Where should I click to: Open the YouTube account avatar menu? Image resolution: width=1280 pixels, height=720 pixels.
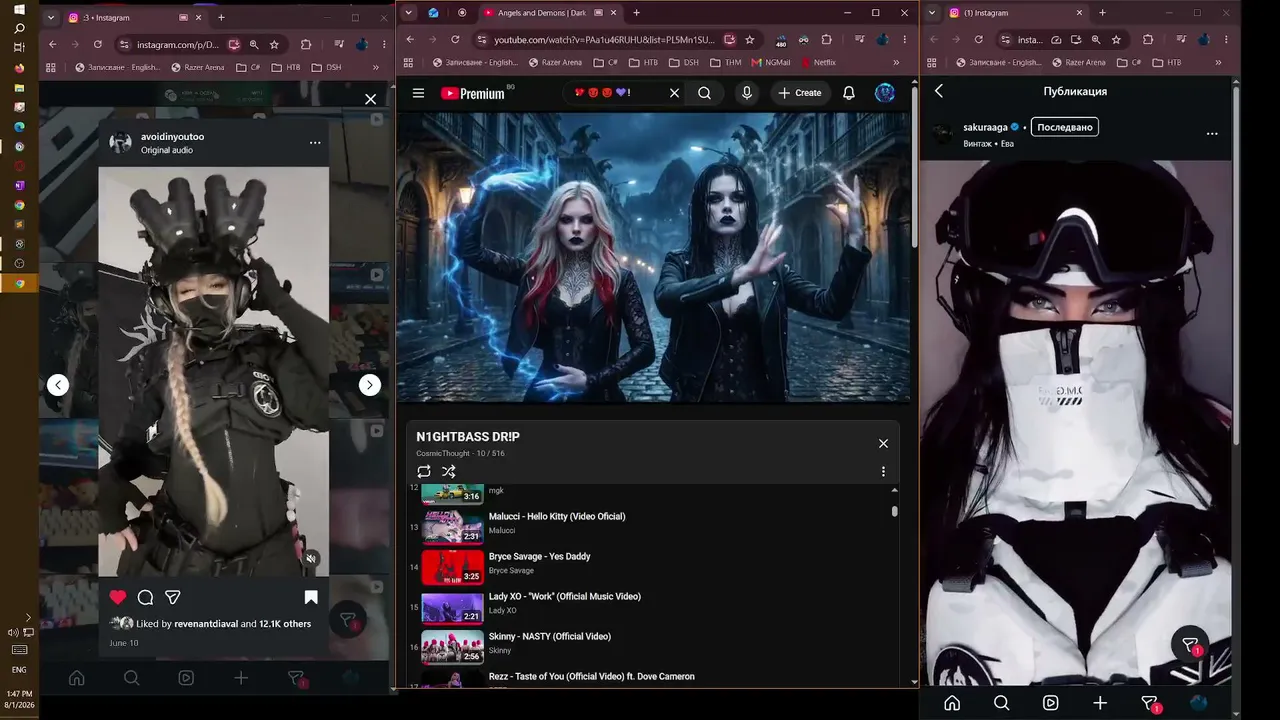pos(885,93)
